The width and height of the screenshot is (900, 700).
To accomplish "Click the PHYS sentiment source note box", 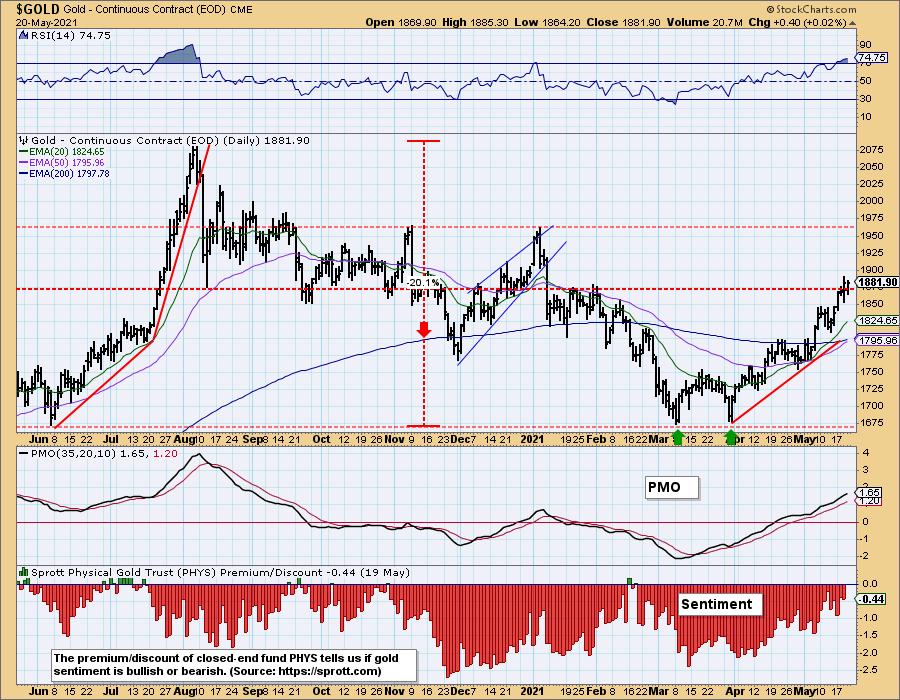I will click(234, 664).
